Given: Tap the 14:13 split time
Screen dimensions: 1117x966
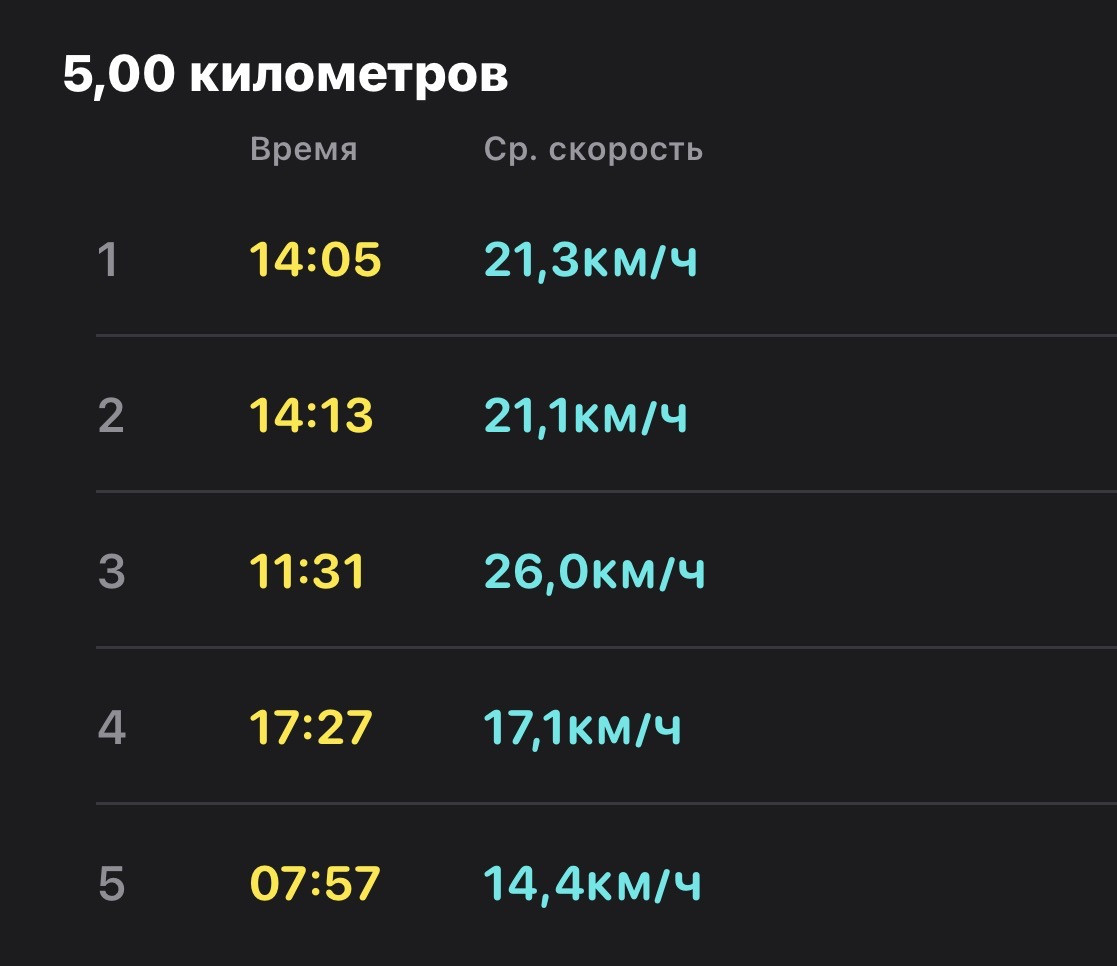Looking at the screenshot, I should pos(311,415).
